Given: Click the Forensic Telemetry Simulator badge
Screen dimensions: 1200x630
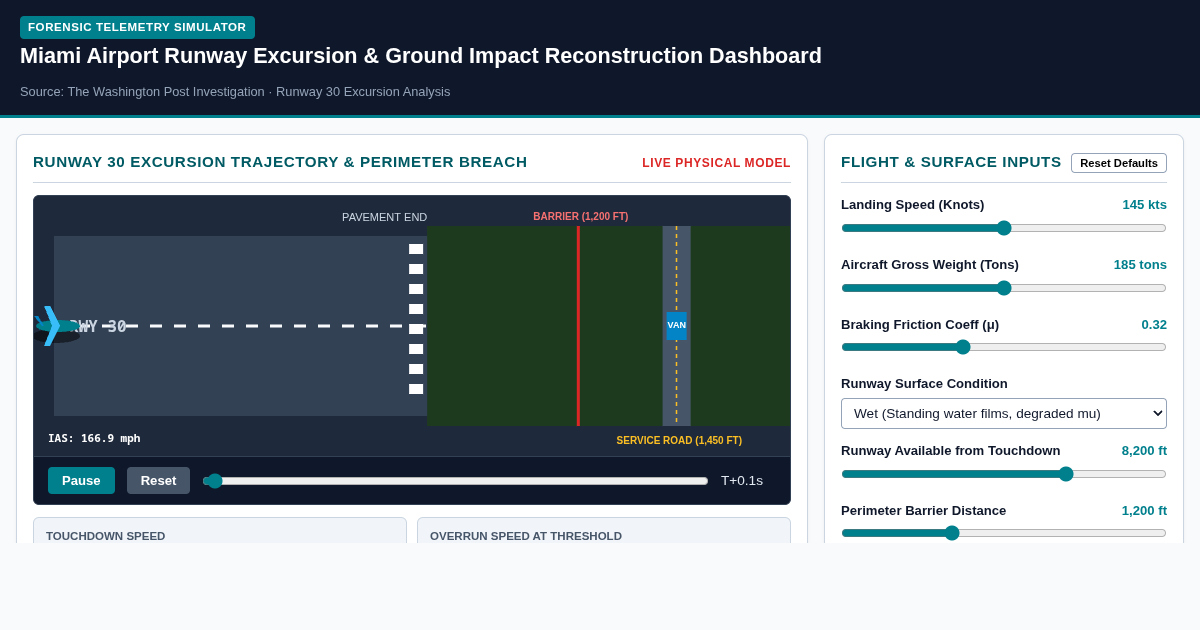Looking at the screenshot, I should click(137, 27).
